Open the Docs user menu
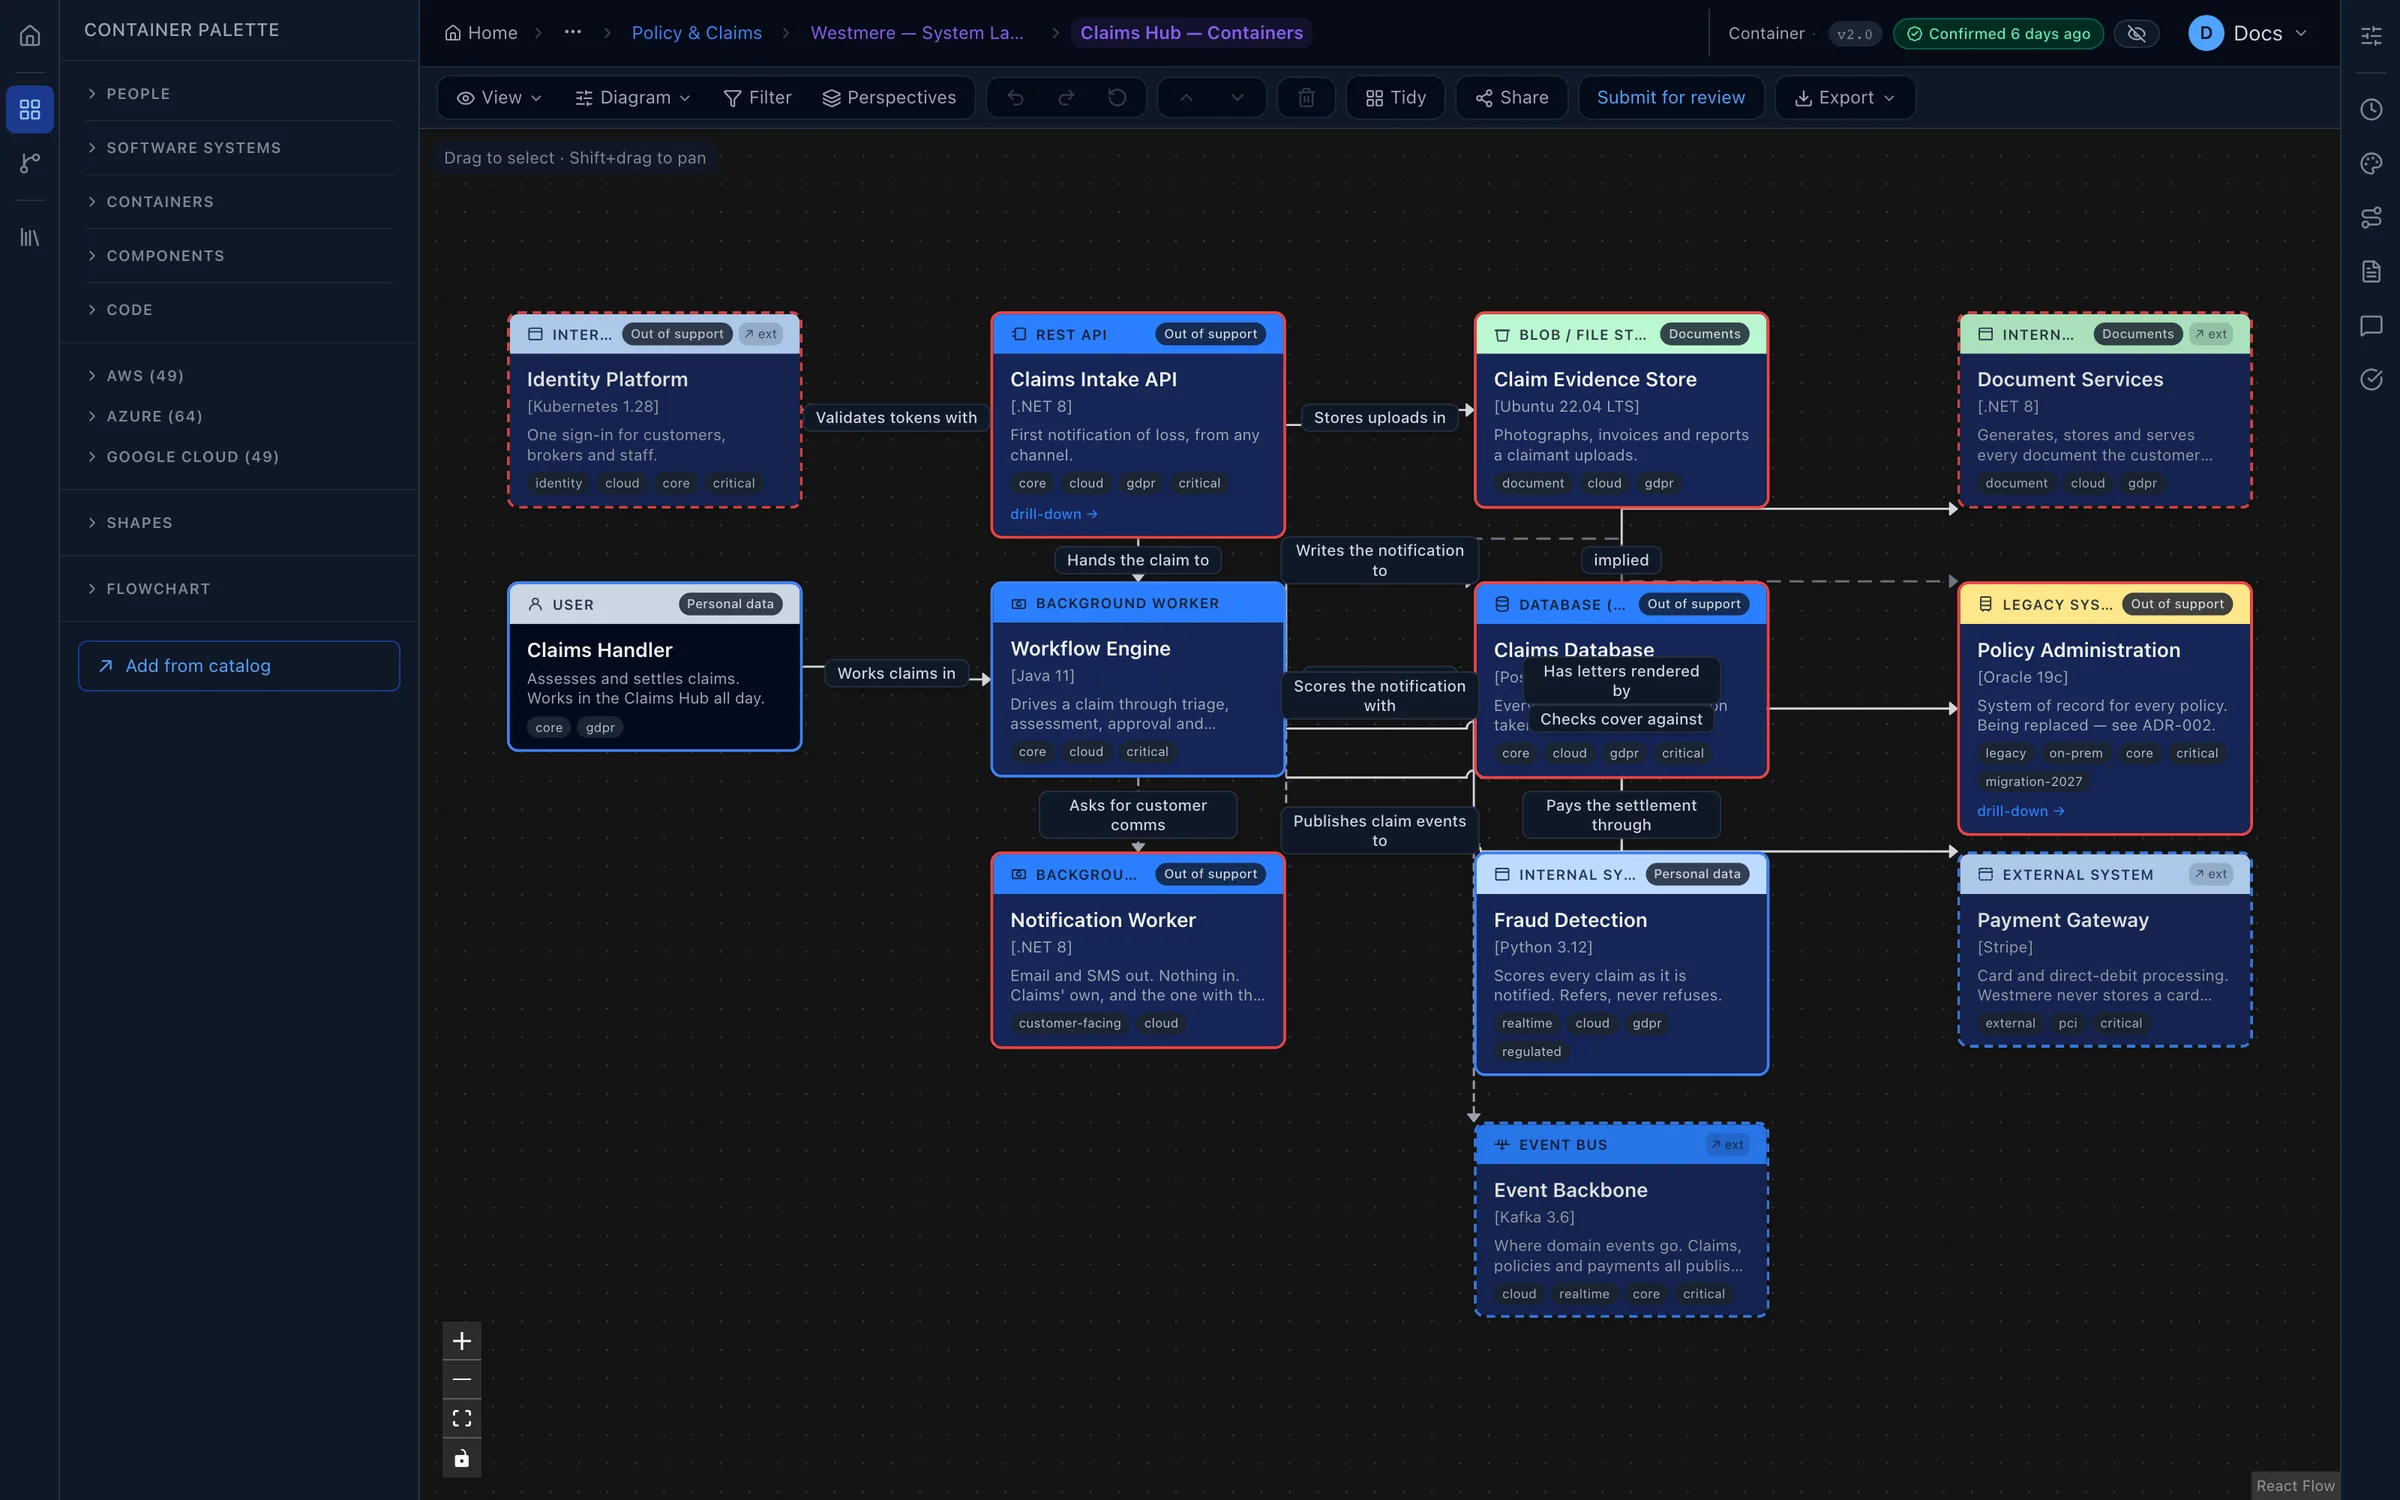 (2248, 34)
